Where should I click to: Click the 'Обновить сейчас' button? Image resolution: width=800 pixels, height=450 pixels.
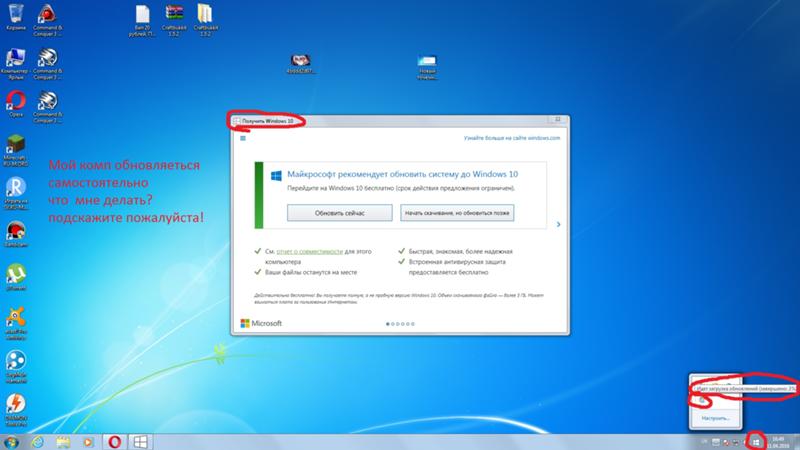pyautogui.click(x=339, y=213)
